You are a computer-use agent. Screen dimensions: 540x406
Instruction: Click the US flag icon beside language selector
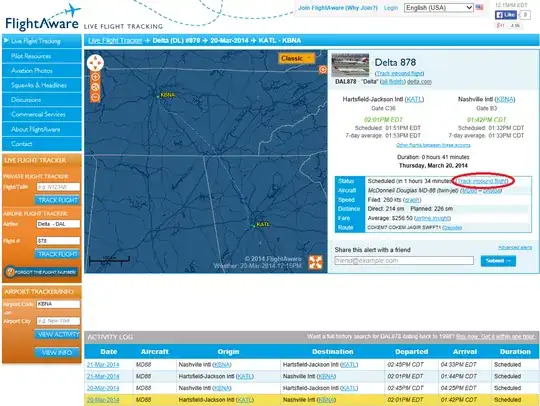pos(479,7)
